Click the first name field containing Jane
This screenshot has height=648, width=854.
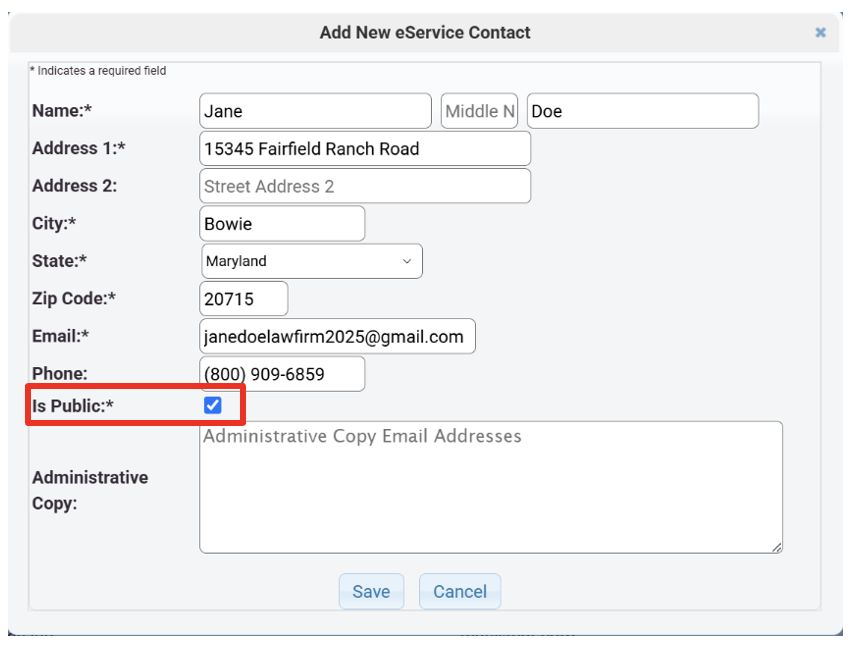(x=315, y=111)
